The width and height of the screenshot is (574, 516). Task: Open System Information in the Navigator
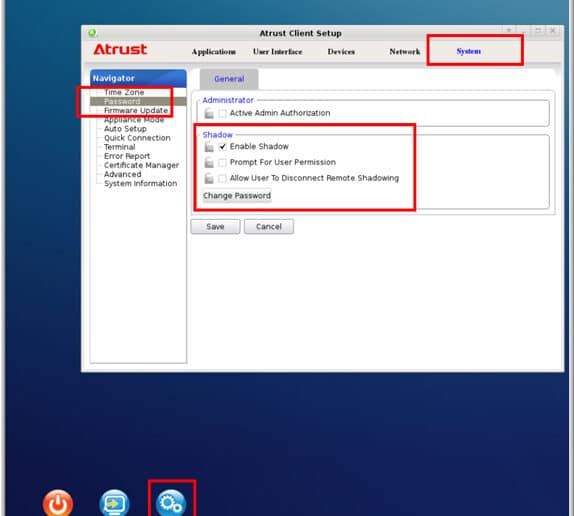pos(141,184)
